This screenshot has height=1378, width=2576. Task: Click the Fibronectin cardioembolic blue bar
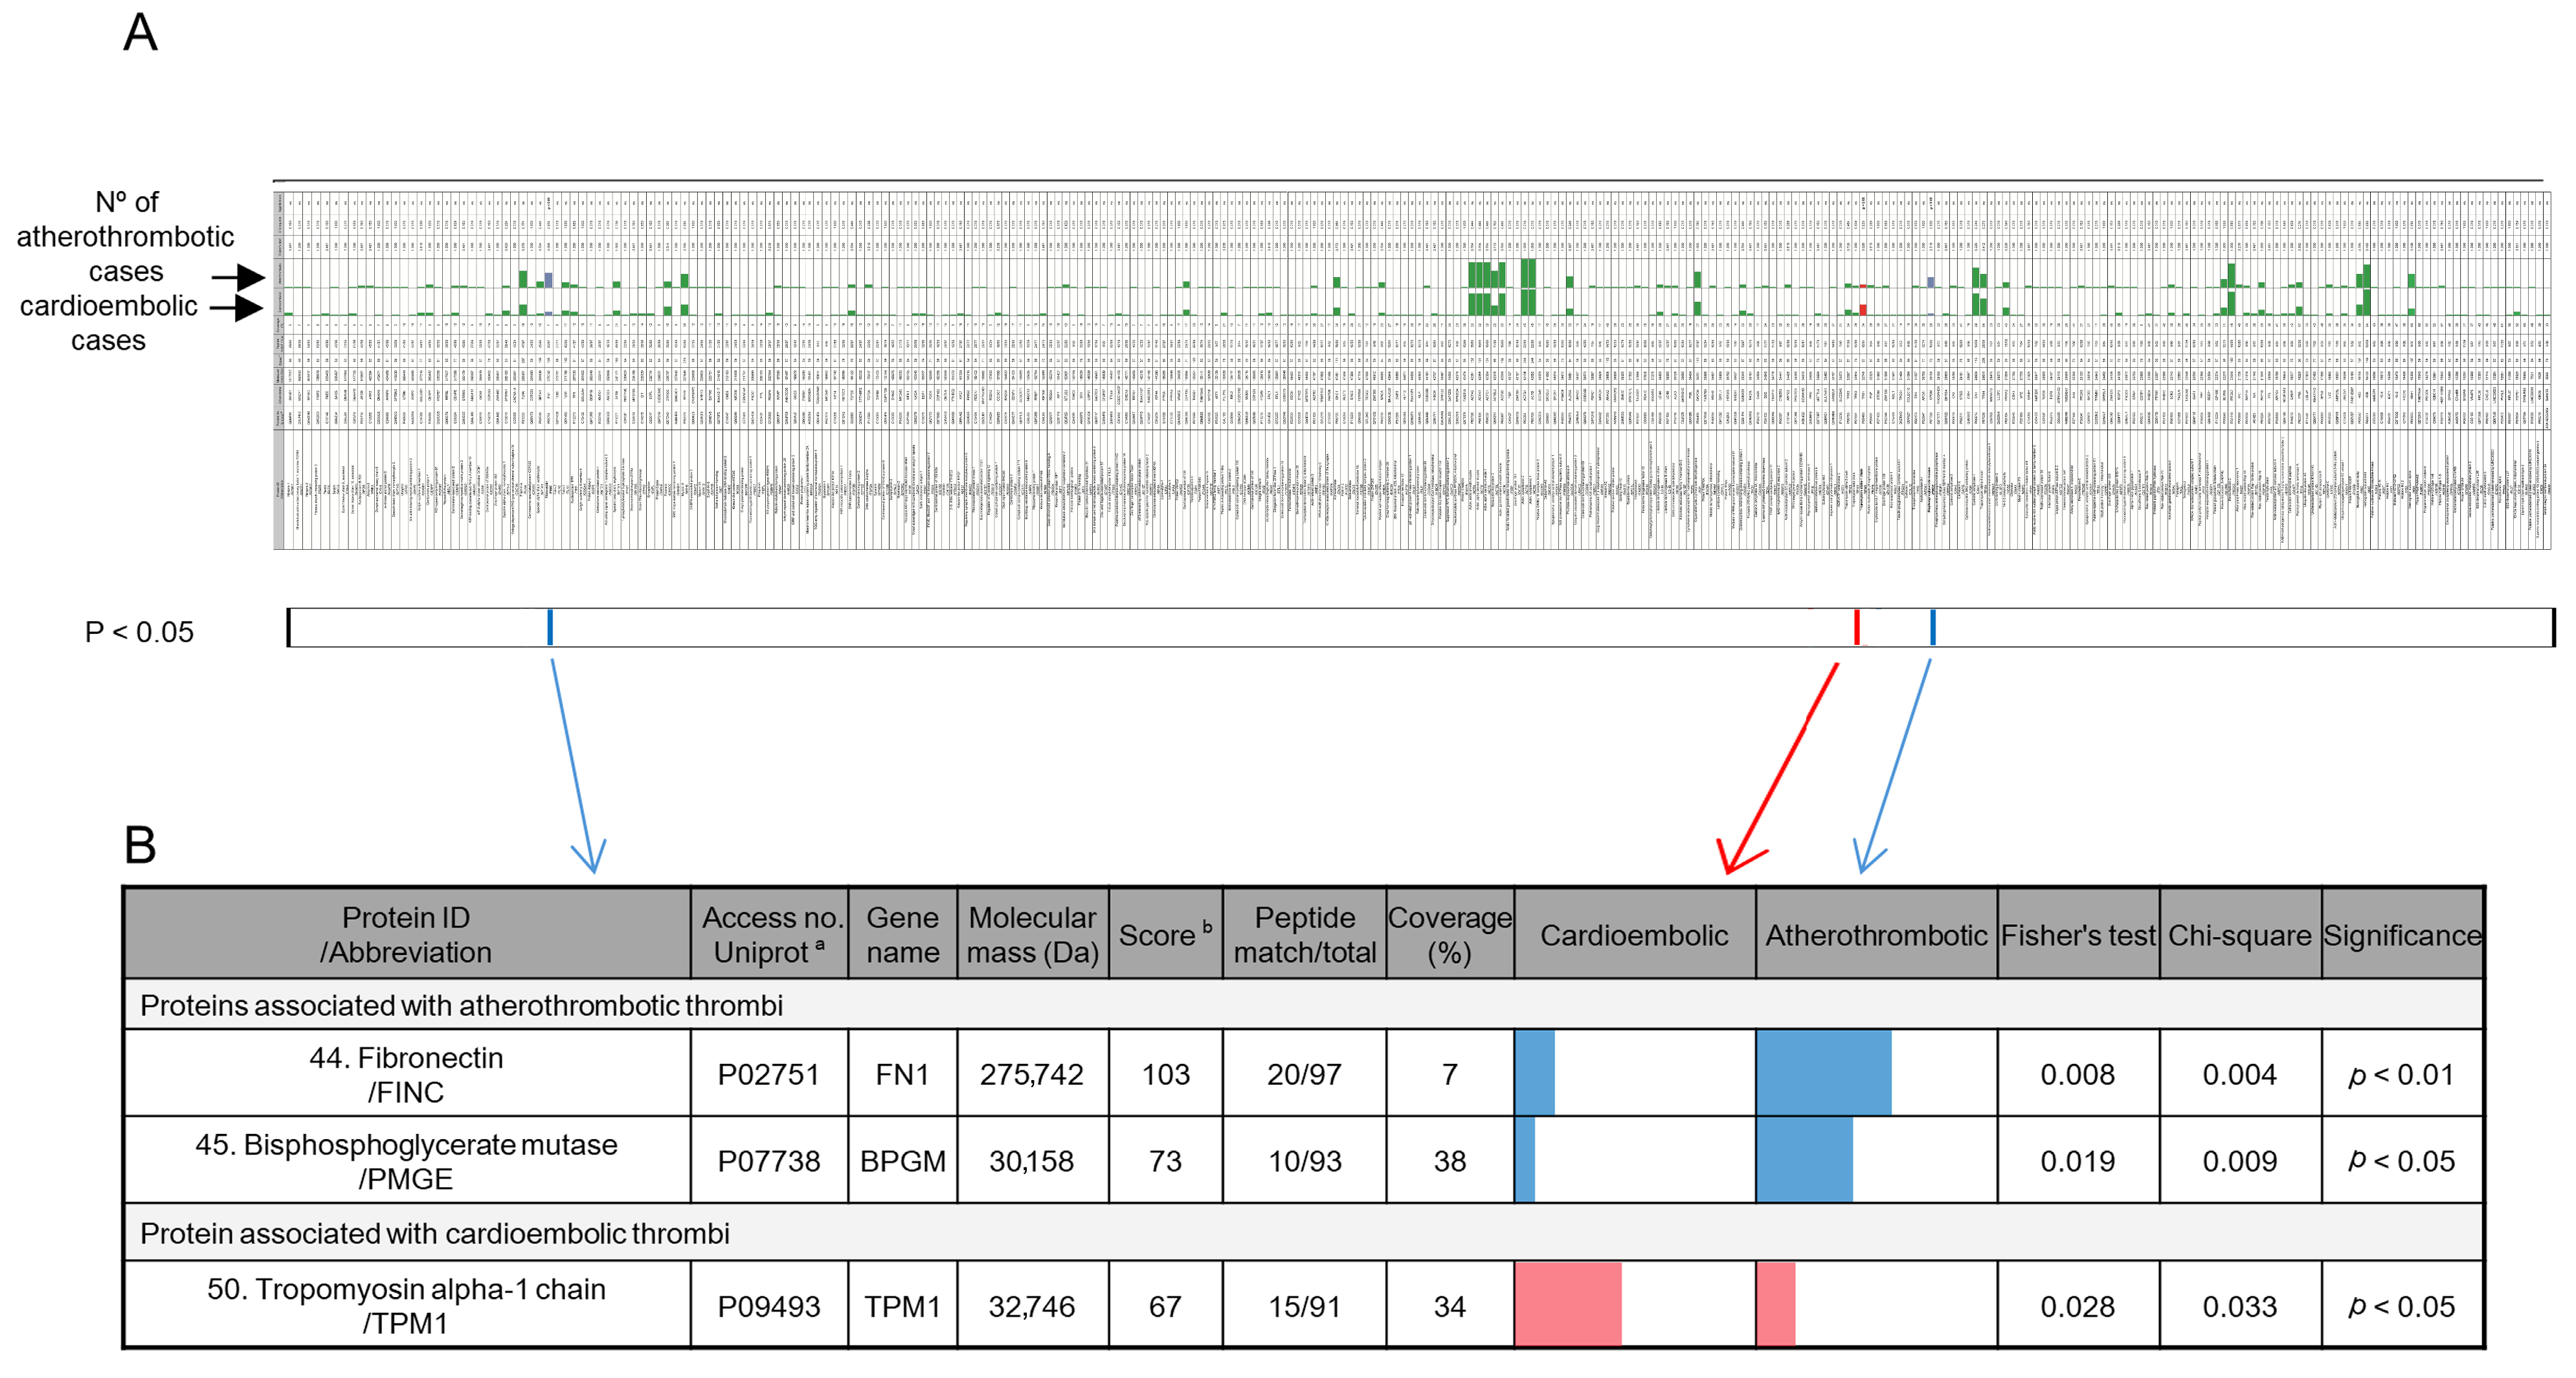[1534, 1073]
